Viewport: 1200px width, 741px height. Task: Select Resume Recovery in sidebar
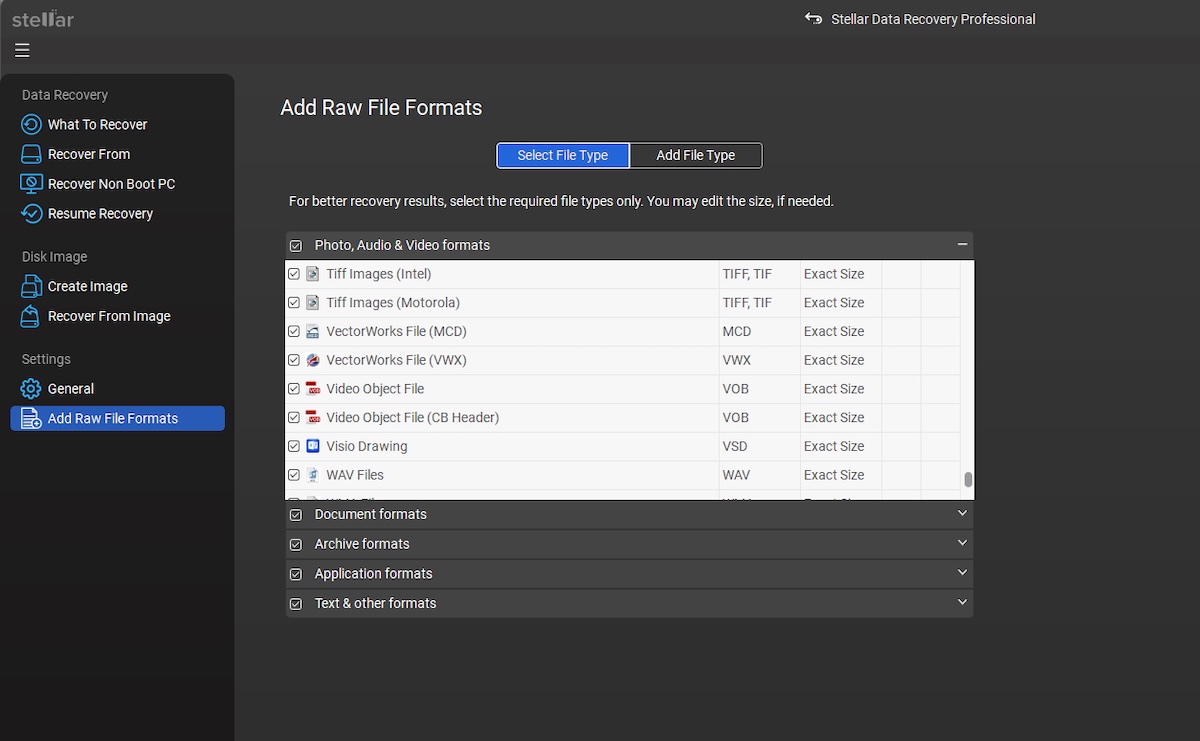tap(100, 214)
